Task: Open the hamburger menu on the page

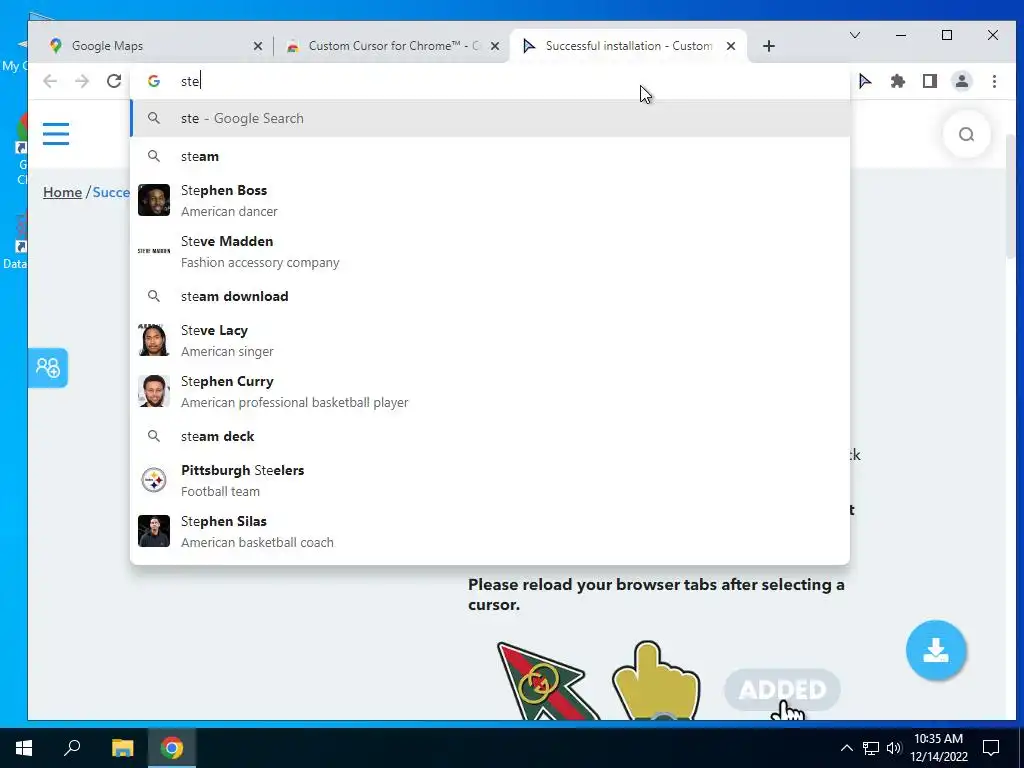Action: tap(56, 134)
